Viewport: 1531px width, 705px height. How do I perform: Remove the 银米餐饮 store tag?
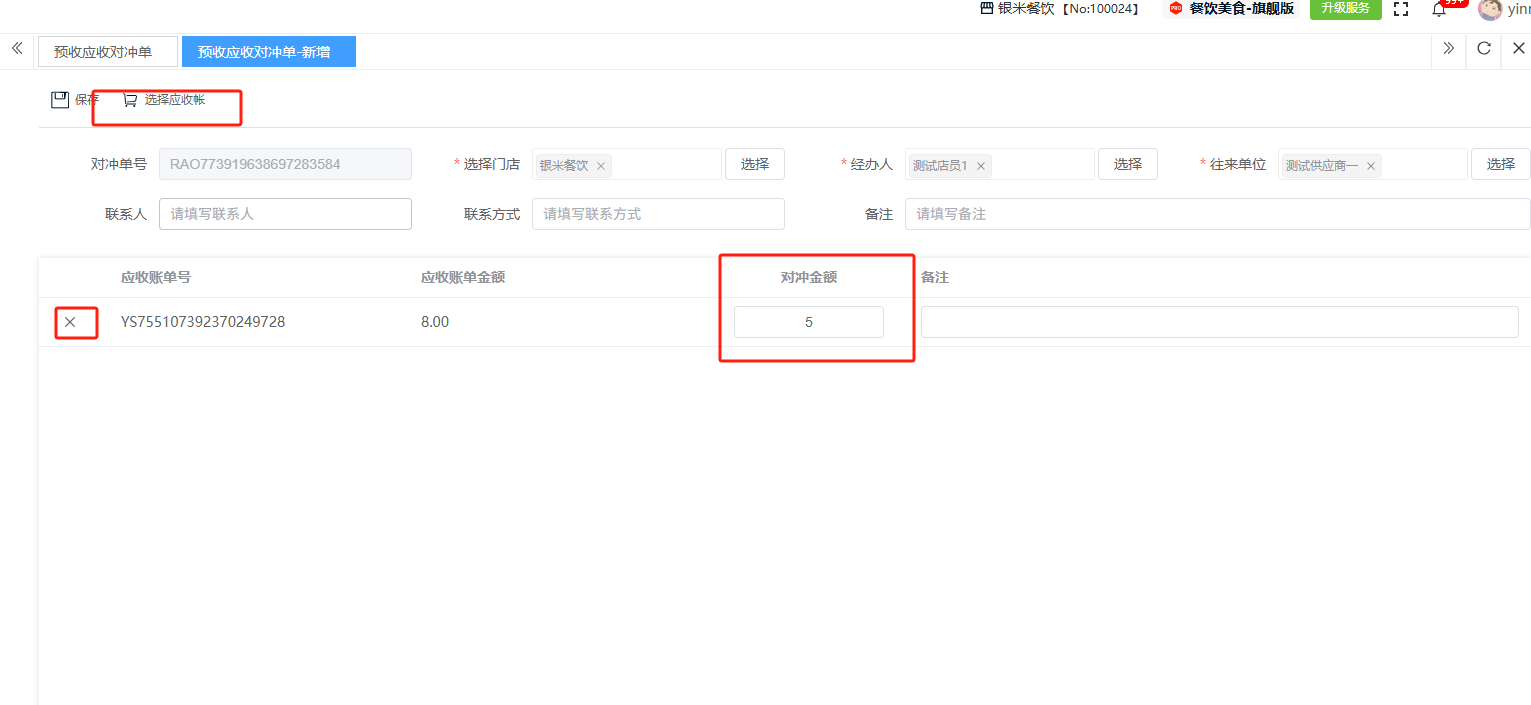pyautogui.click(x=601, y=166)
